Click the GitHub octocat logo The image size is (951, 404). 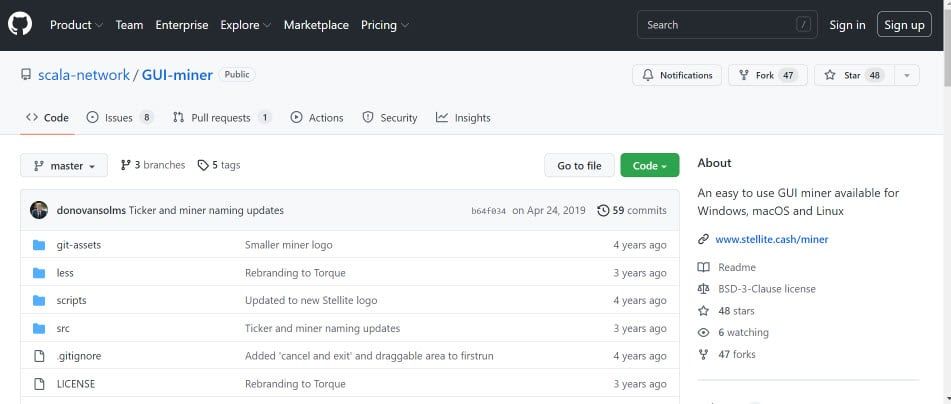19,25
